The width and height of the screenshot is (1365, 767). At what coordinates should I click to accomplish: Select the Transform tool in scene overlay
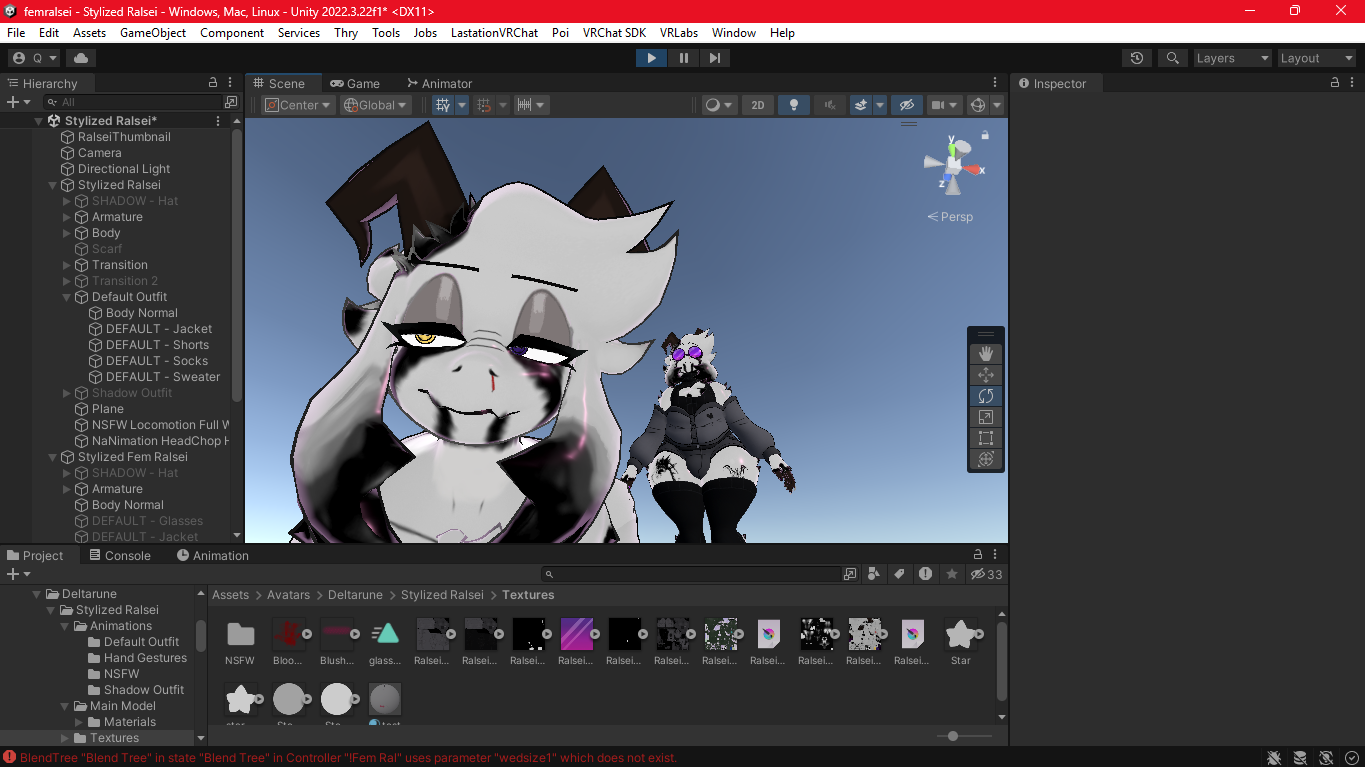tap(986, 459)
